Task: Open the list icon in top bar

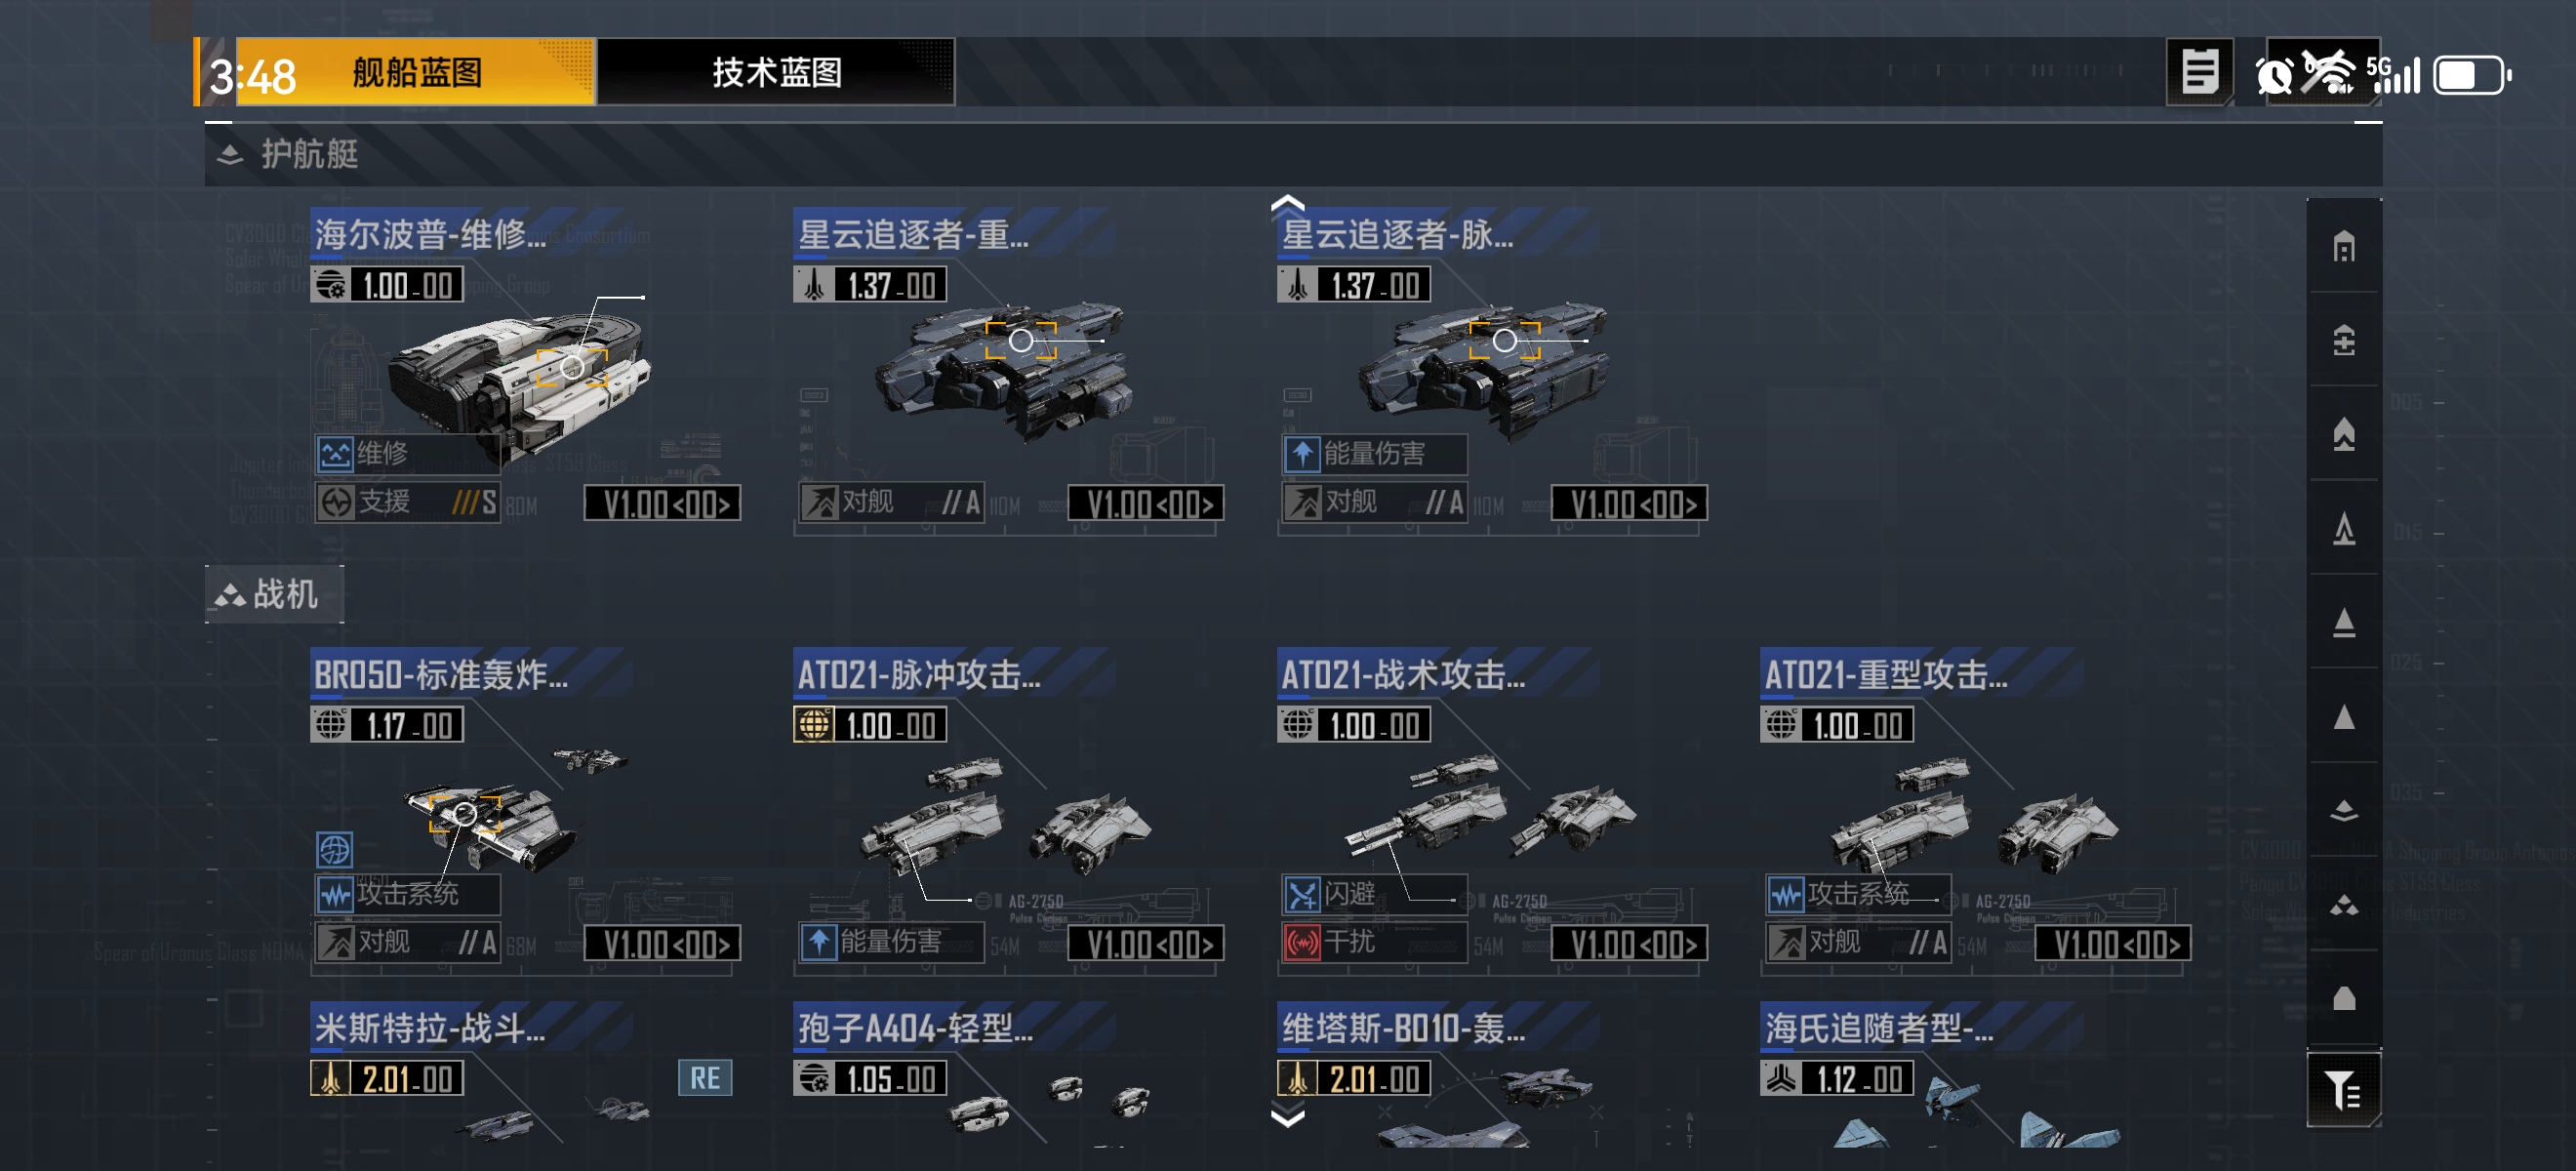Action: pos(2199,72)
